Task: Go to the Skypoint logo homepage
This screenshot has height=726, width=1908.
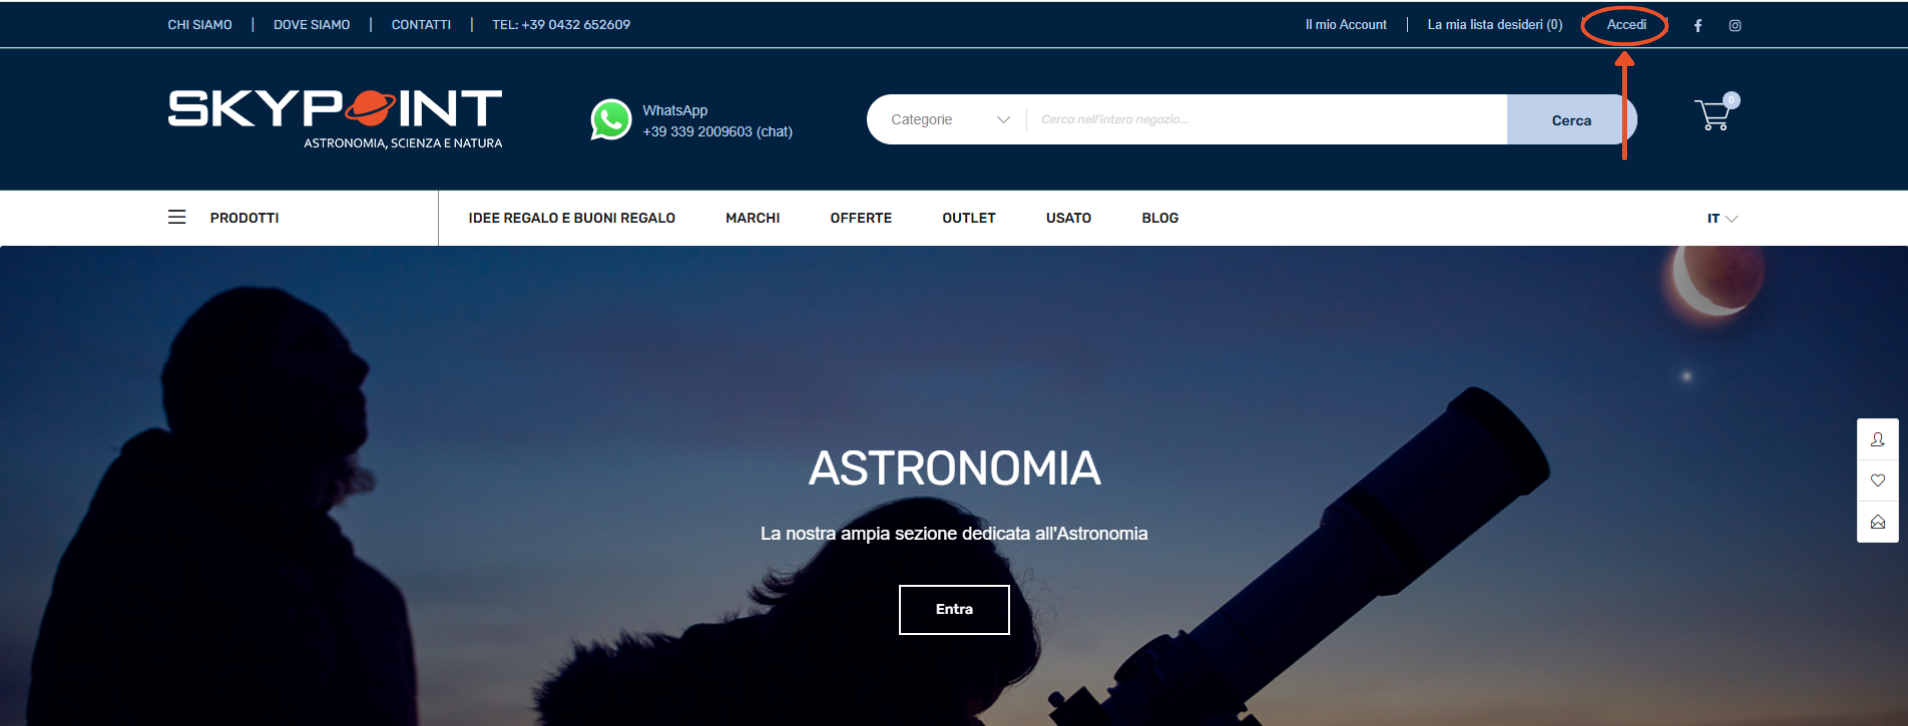Action: pyautogui.click(x=335, y=119)
